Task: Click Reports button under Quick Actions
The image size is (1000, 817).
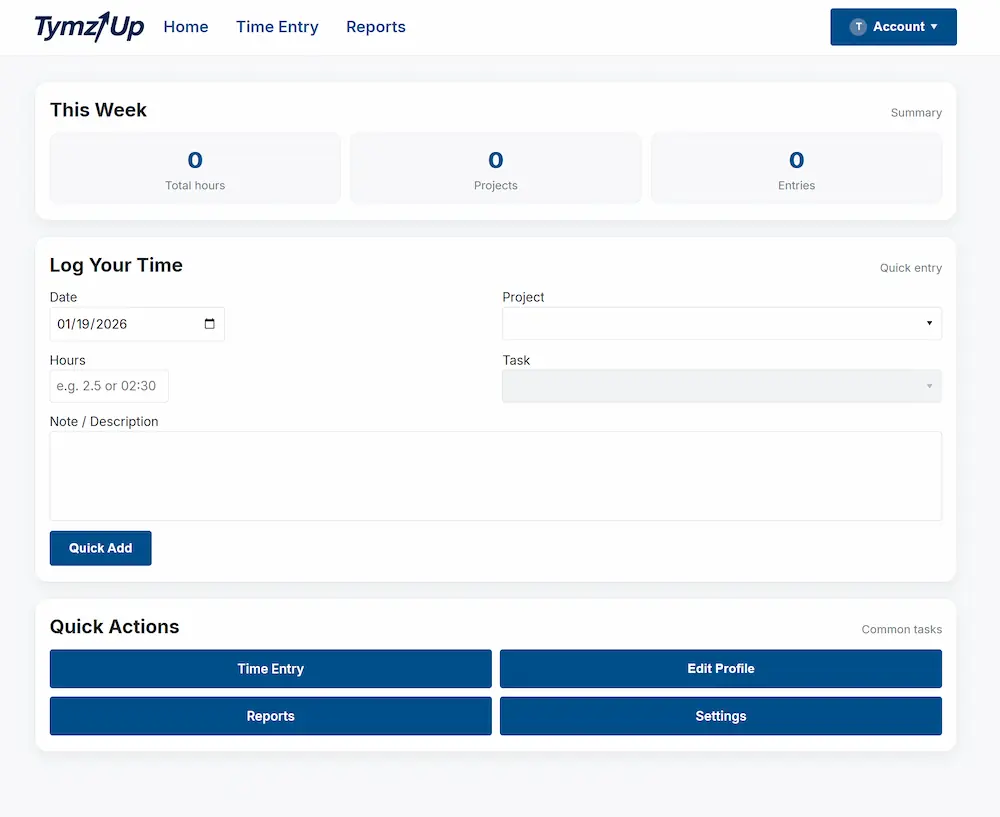Action: pos(270,716)
